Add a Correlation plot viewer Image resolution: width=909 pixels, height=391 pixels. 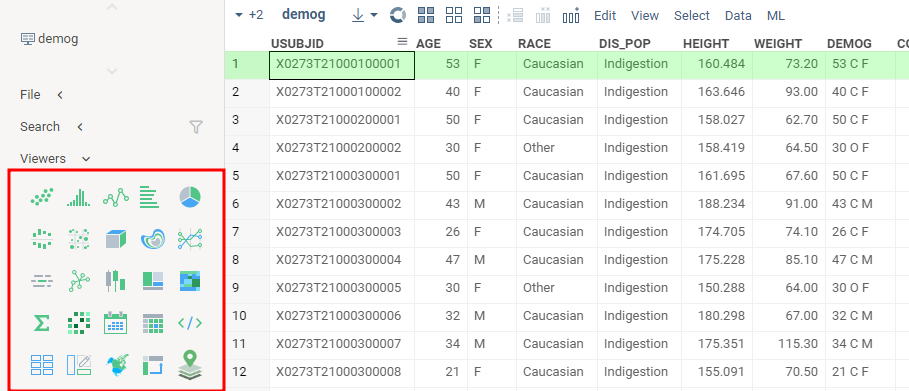pos(78,323)
